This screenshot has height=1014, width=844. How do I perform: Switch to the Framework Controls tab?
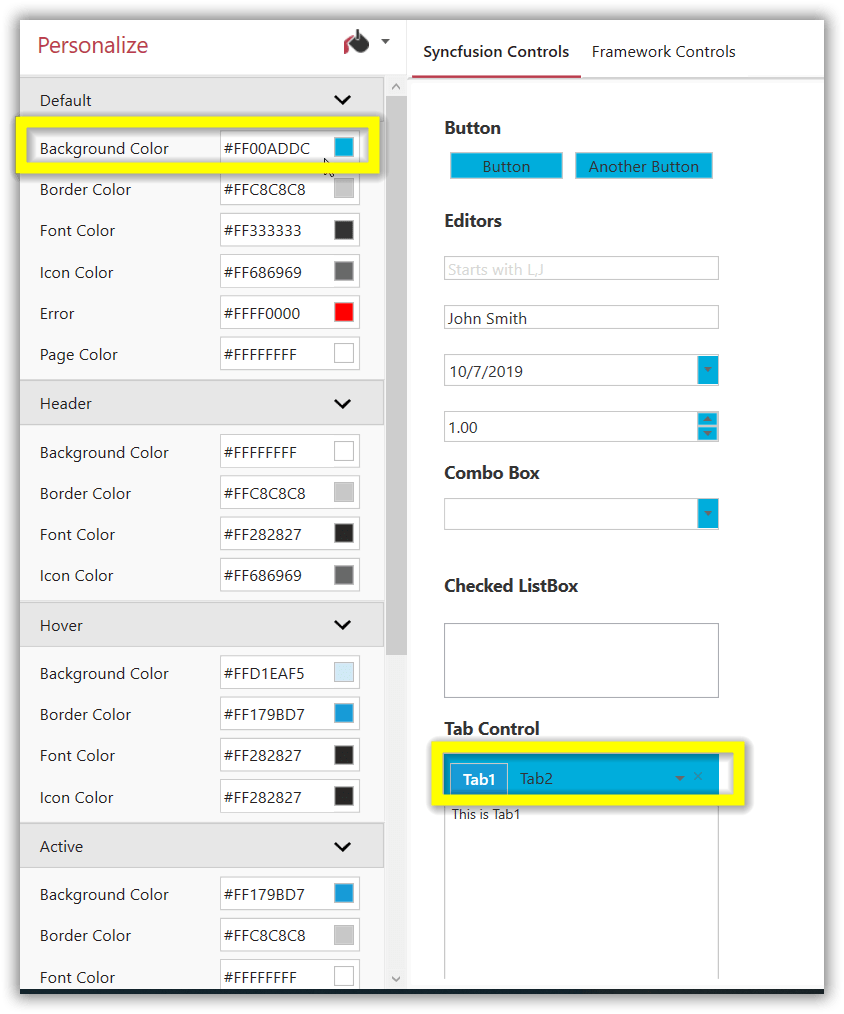(663, 51)
